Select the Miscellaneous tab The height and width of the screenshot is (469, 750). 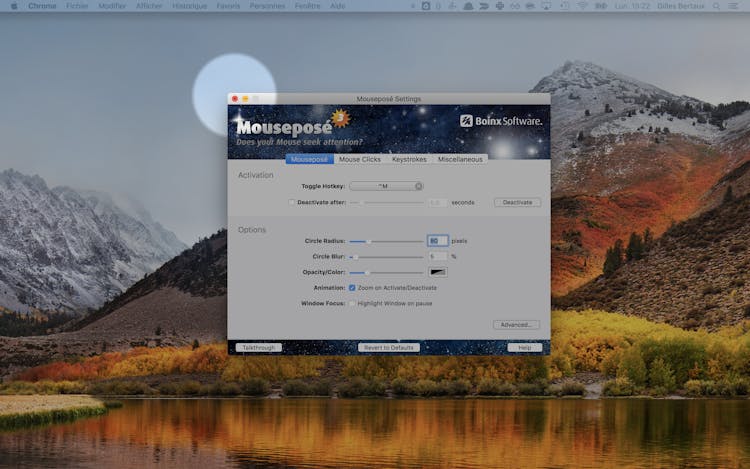click(x=460, y=159)
